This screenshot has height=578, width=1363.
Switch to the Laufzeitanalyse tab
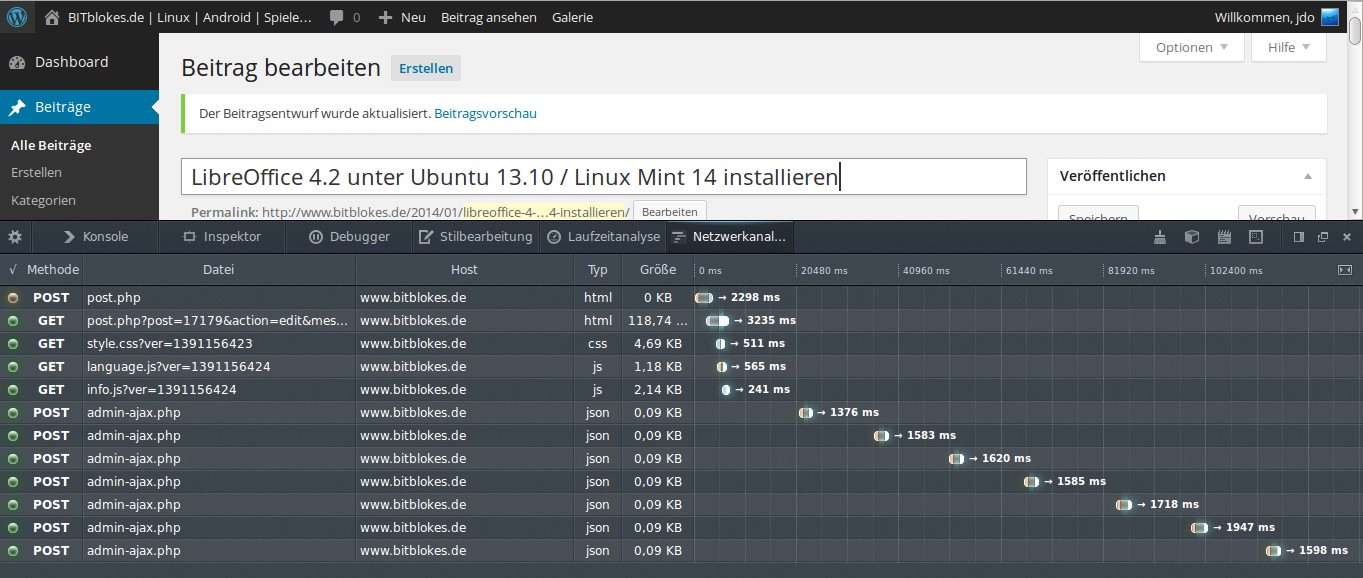[x=603, y=237]
